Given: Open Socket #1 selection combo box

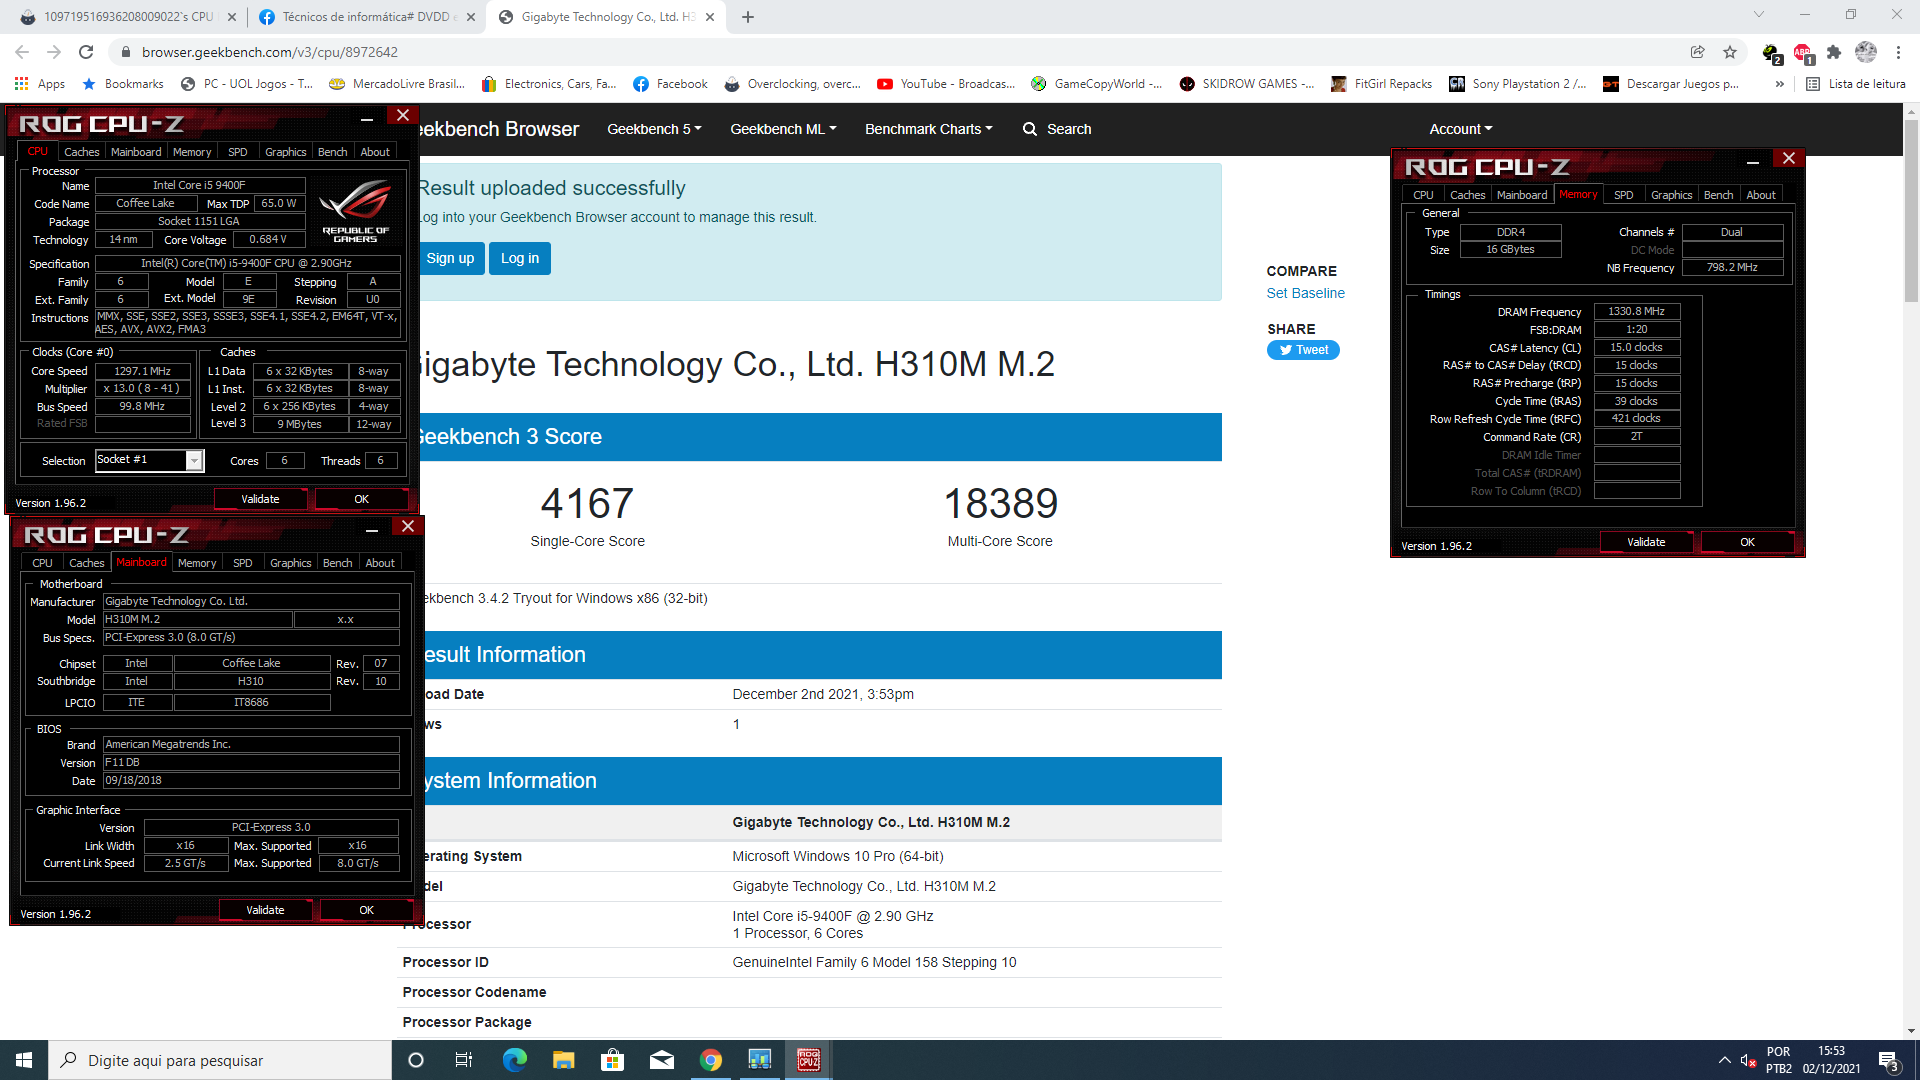Looking at the screenshot, I should pyautogui.click(x=149, y=460).
